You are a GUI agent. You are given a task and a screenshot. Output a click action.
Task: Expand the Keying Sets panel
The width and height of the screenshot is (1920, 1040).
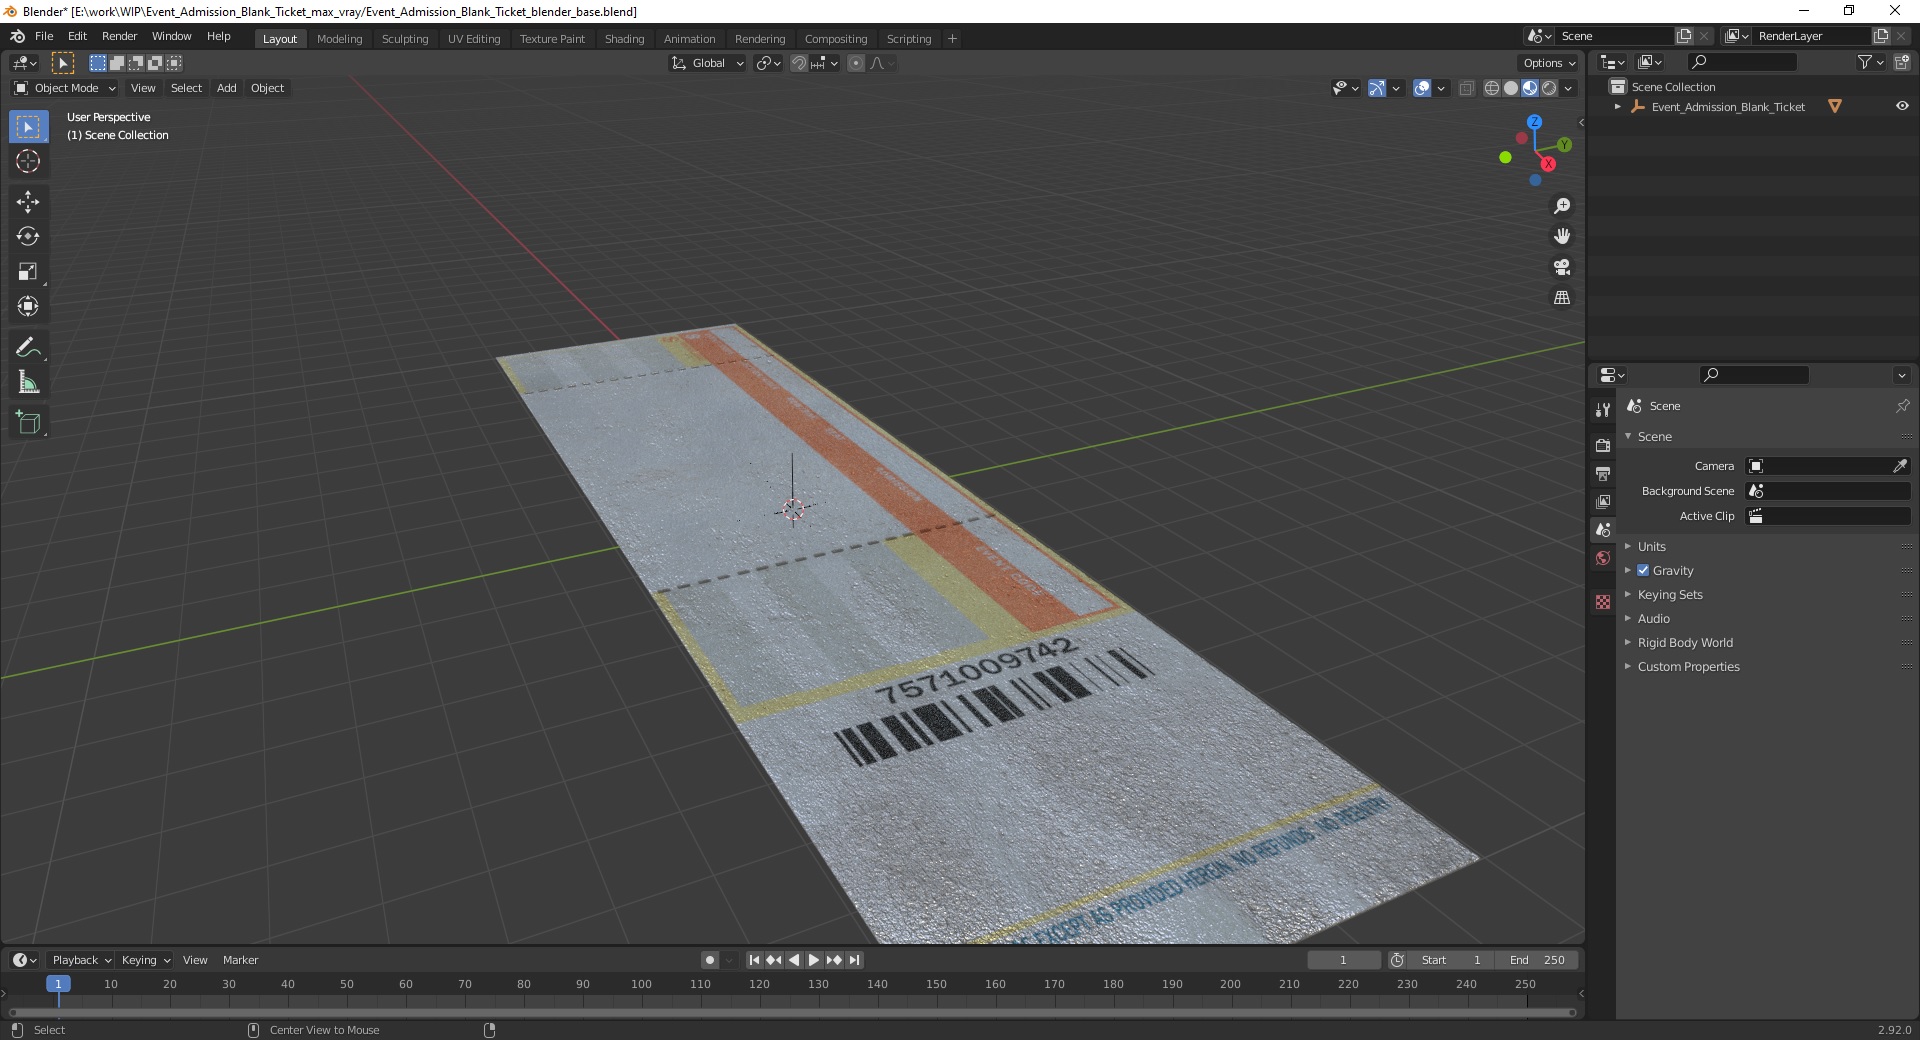tap(1669, 594)
